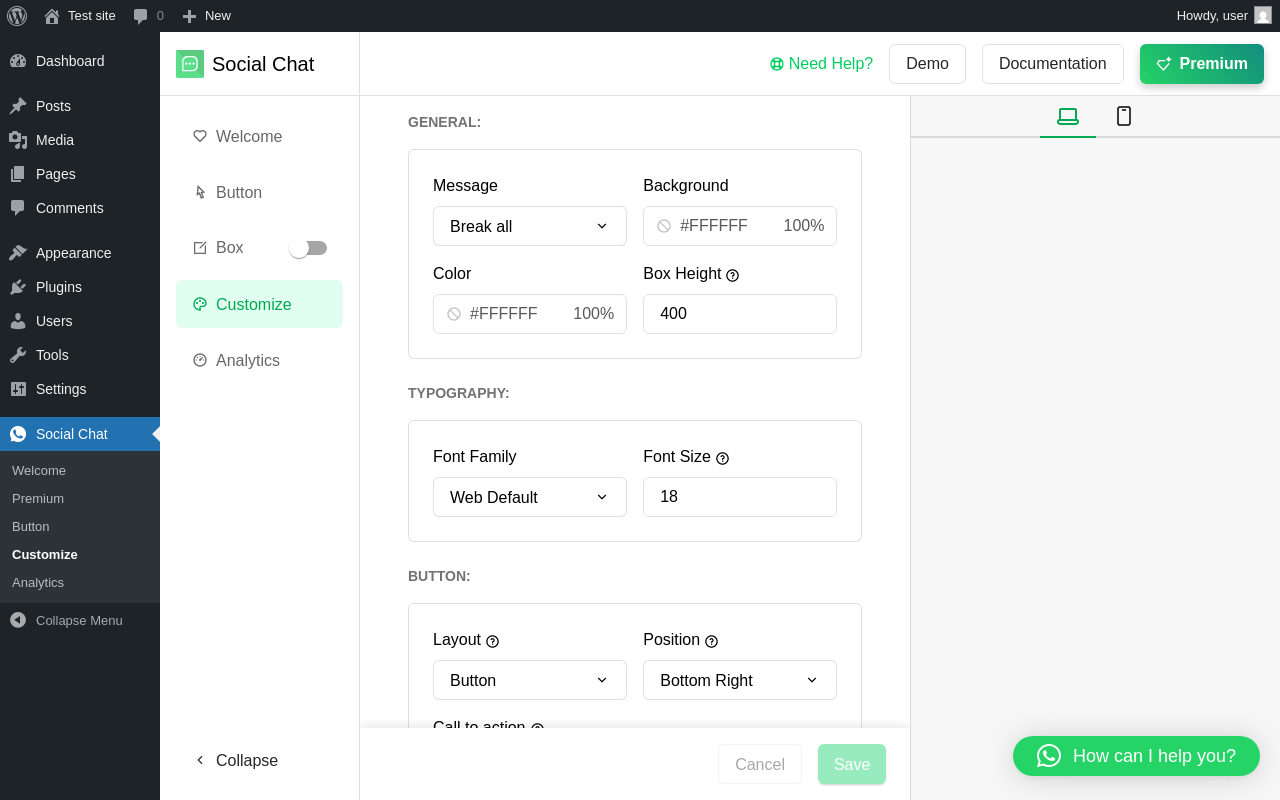Expand the Position dropdown (Bottom Right)

pyautogui.click(x=740, y=680)
